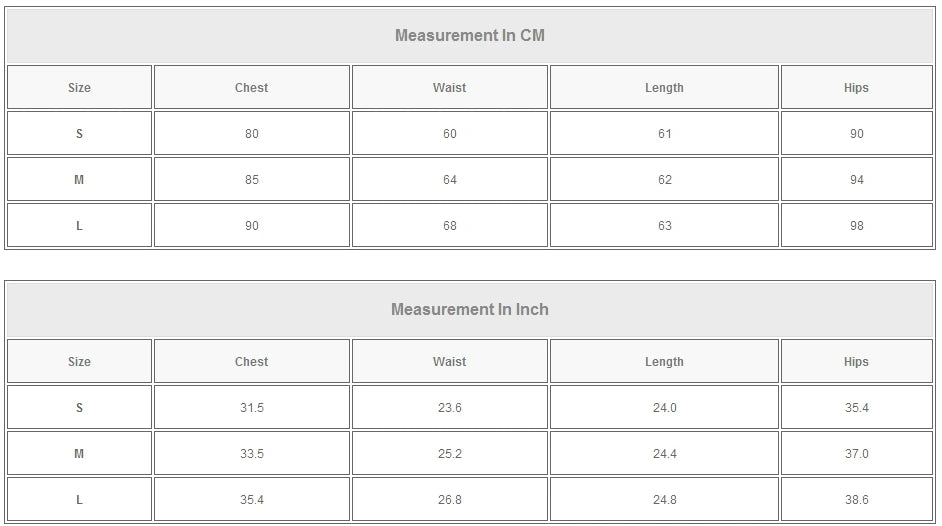Click the chest value 80 cell
Screen dimensions: 942x526
[251, 134]
